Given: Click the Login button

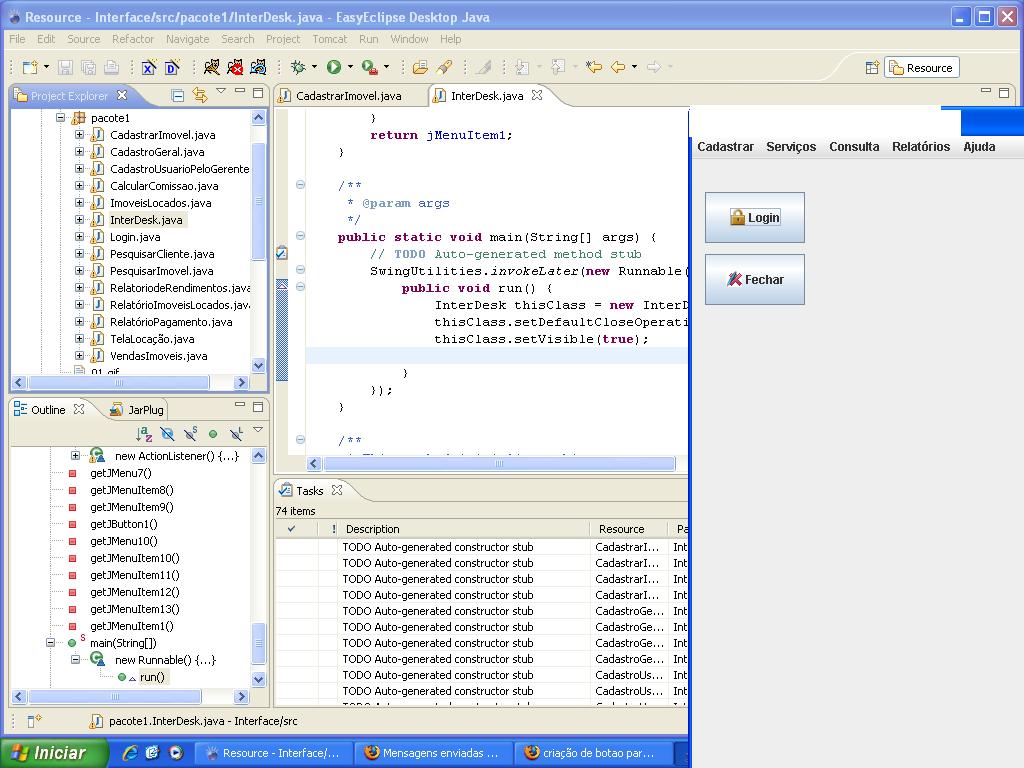Looking at the screenshot, I should (755, 217).
